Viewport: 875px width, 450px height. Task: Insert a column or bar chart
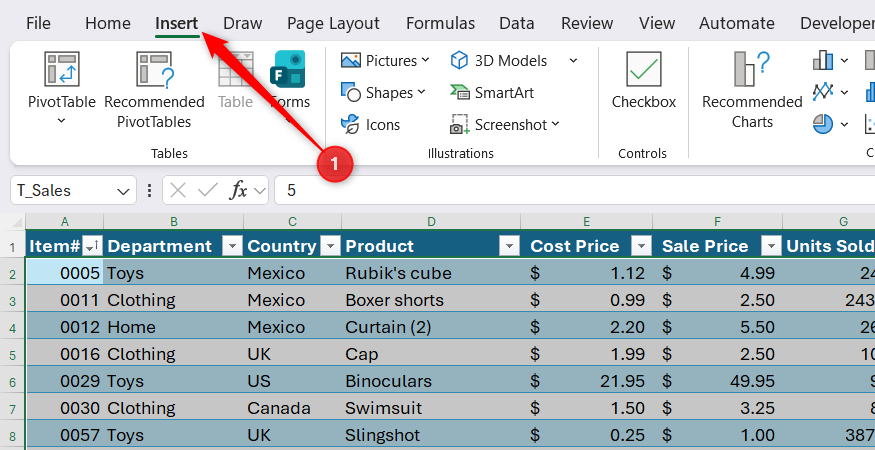point(823,60)
